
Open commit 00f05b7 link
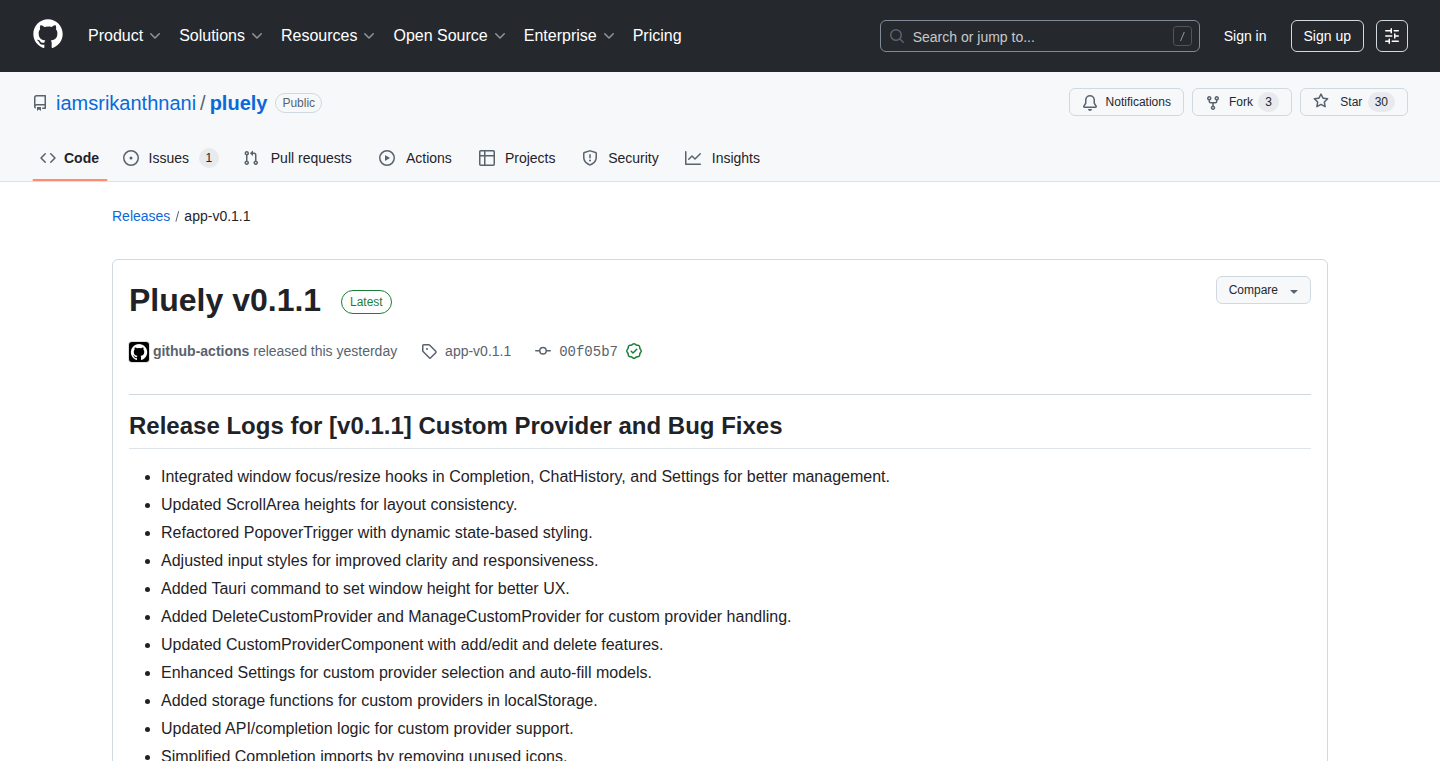coord(588,351)
